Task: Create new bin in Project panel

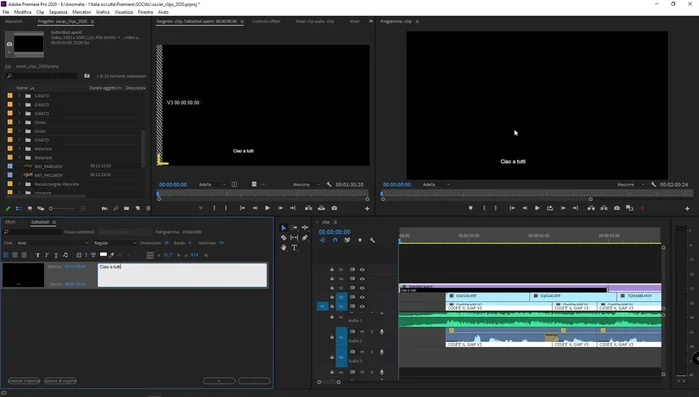Action: [x=127, y=209]
